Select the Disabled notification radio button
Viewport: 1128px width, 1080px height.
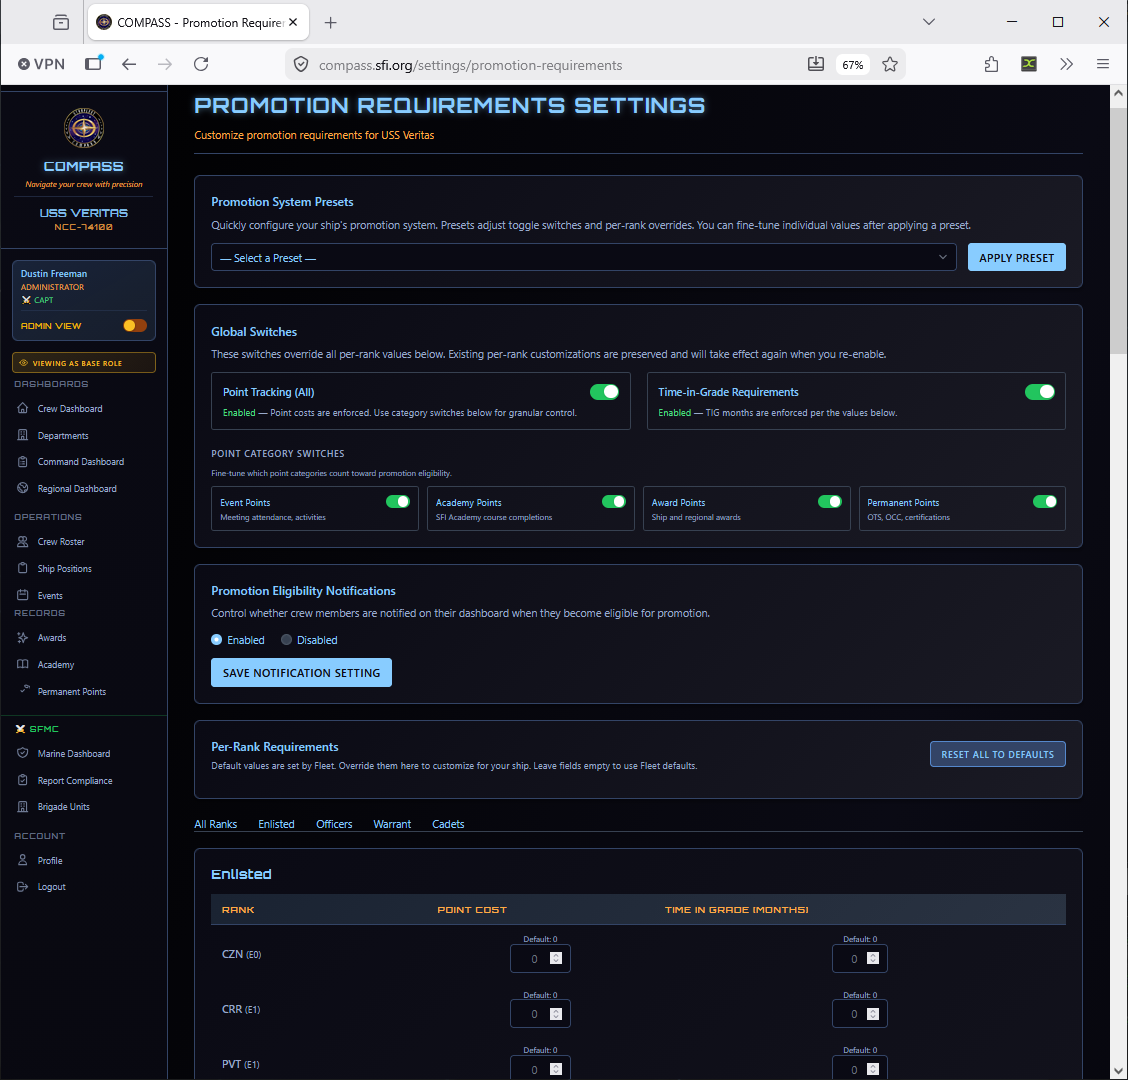click(286, 640)
